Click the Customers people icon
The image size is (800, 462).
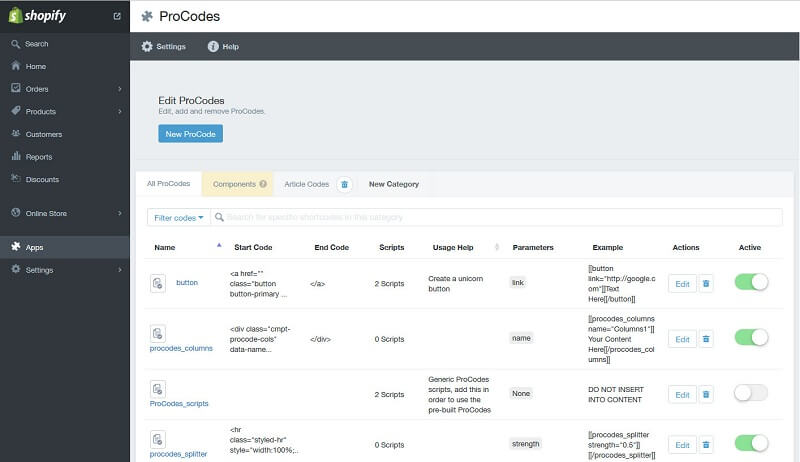pyautogui.click(x=16, y=134)
